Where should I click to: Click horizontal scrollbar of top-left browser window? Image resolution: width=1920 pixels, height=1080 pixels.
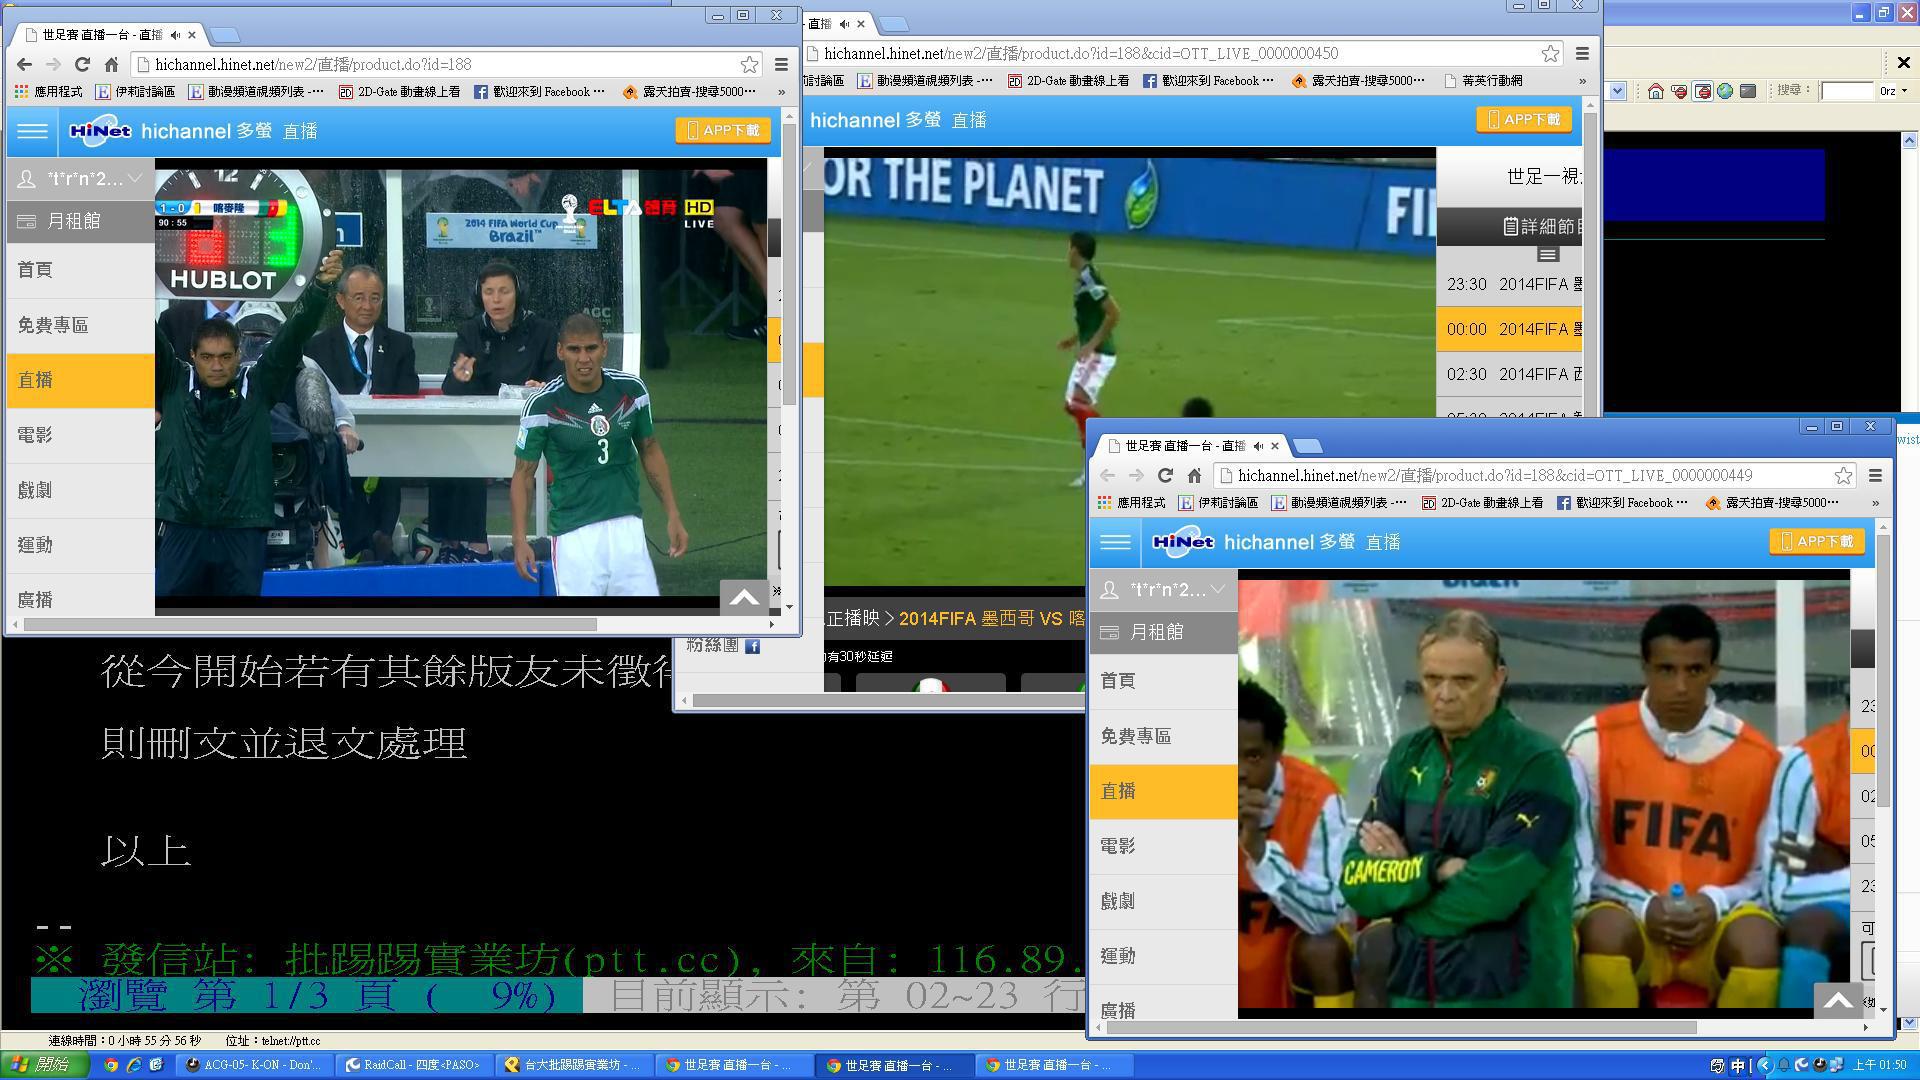(x=310, y=624)
